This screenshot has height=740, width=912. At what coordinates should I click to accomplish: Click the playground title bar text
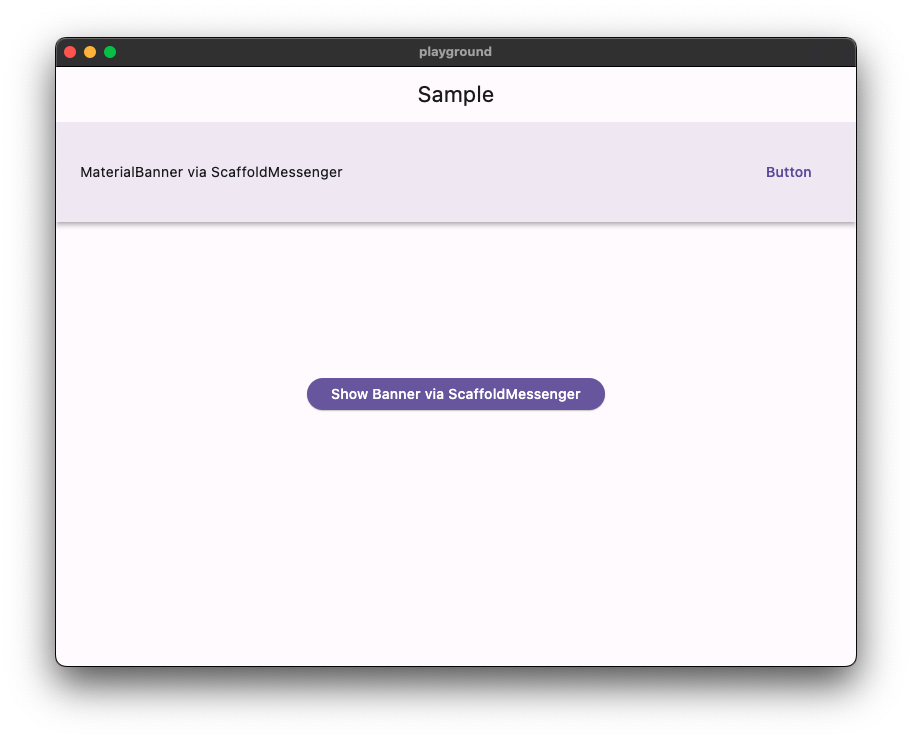click(x=455, y=52)
